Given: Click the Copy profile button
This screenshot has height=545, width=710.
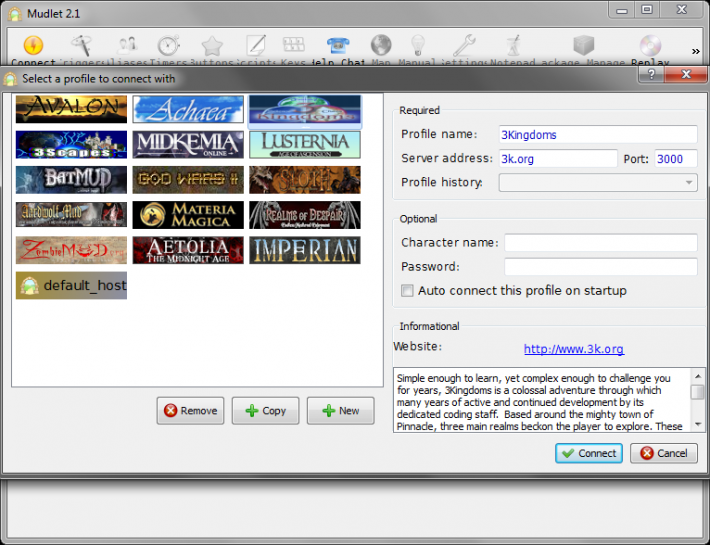Looking at the screenshot, I should pos(265,411).
